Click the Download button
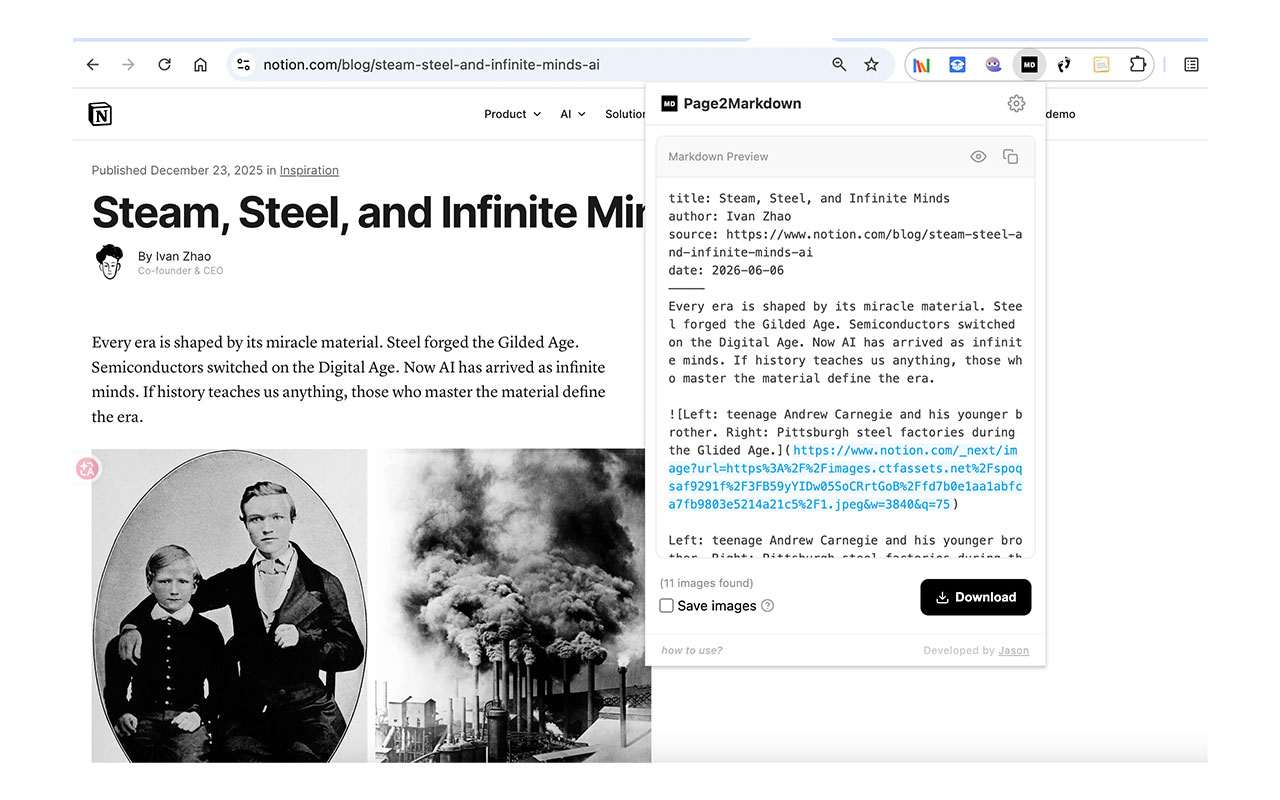 click(x=975, y=597)
